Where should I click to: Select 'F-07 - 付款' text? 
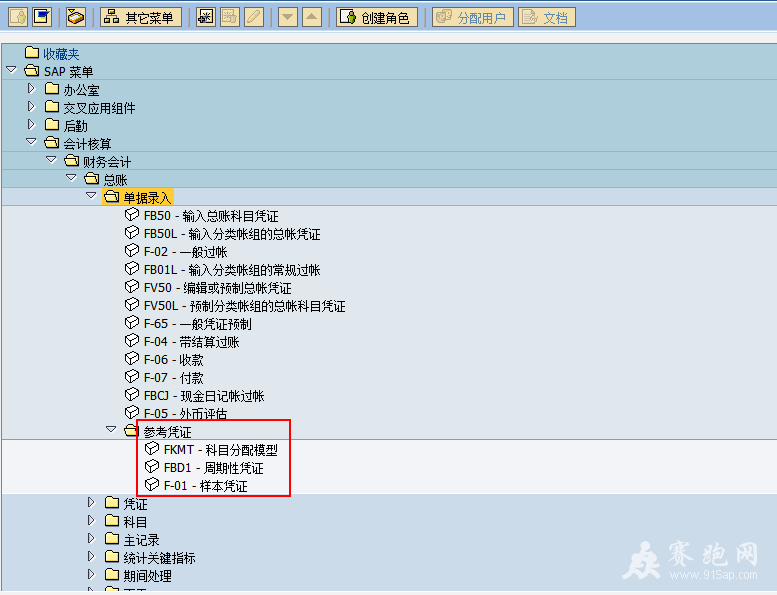(x=174, y=378)
